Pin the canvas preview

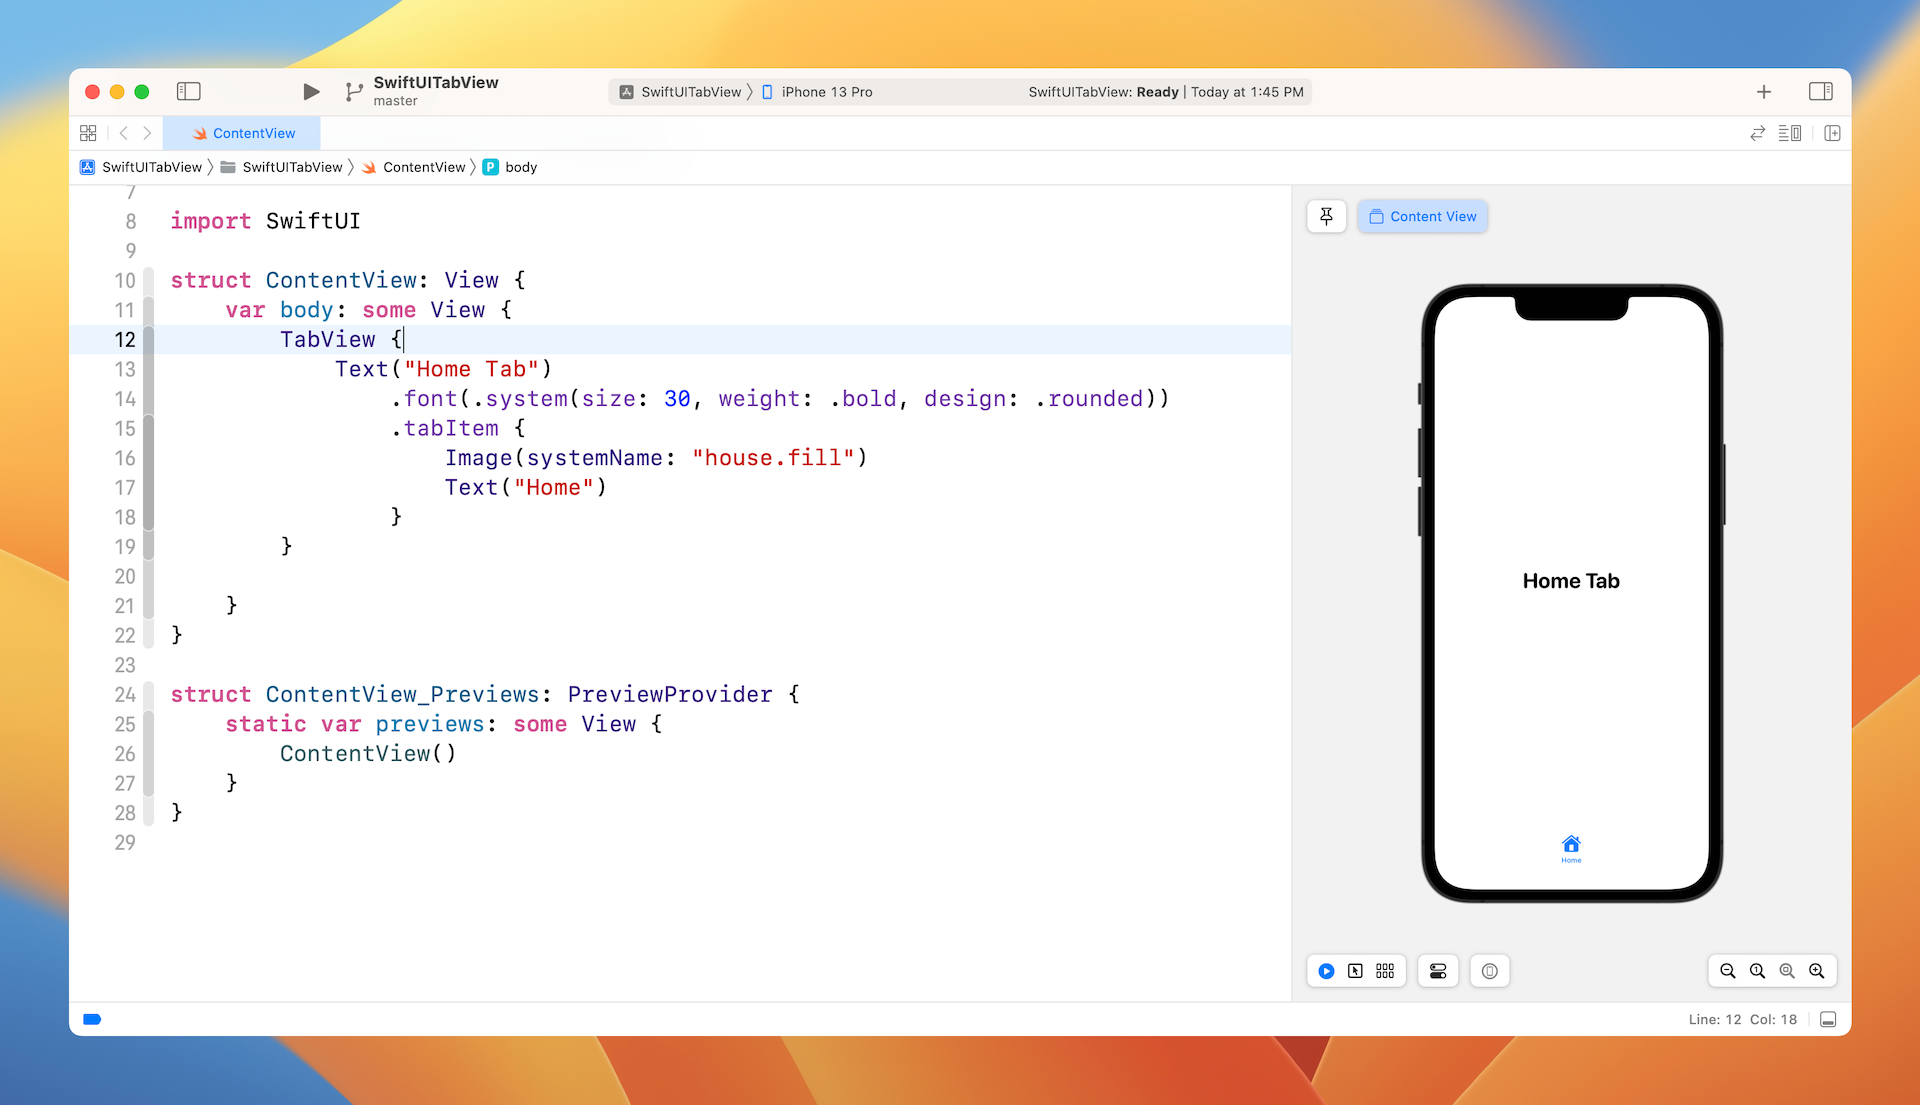click(x=1326, y=216)
